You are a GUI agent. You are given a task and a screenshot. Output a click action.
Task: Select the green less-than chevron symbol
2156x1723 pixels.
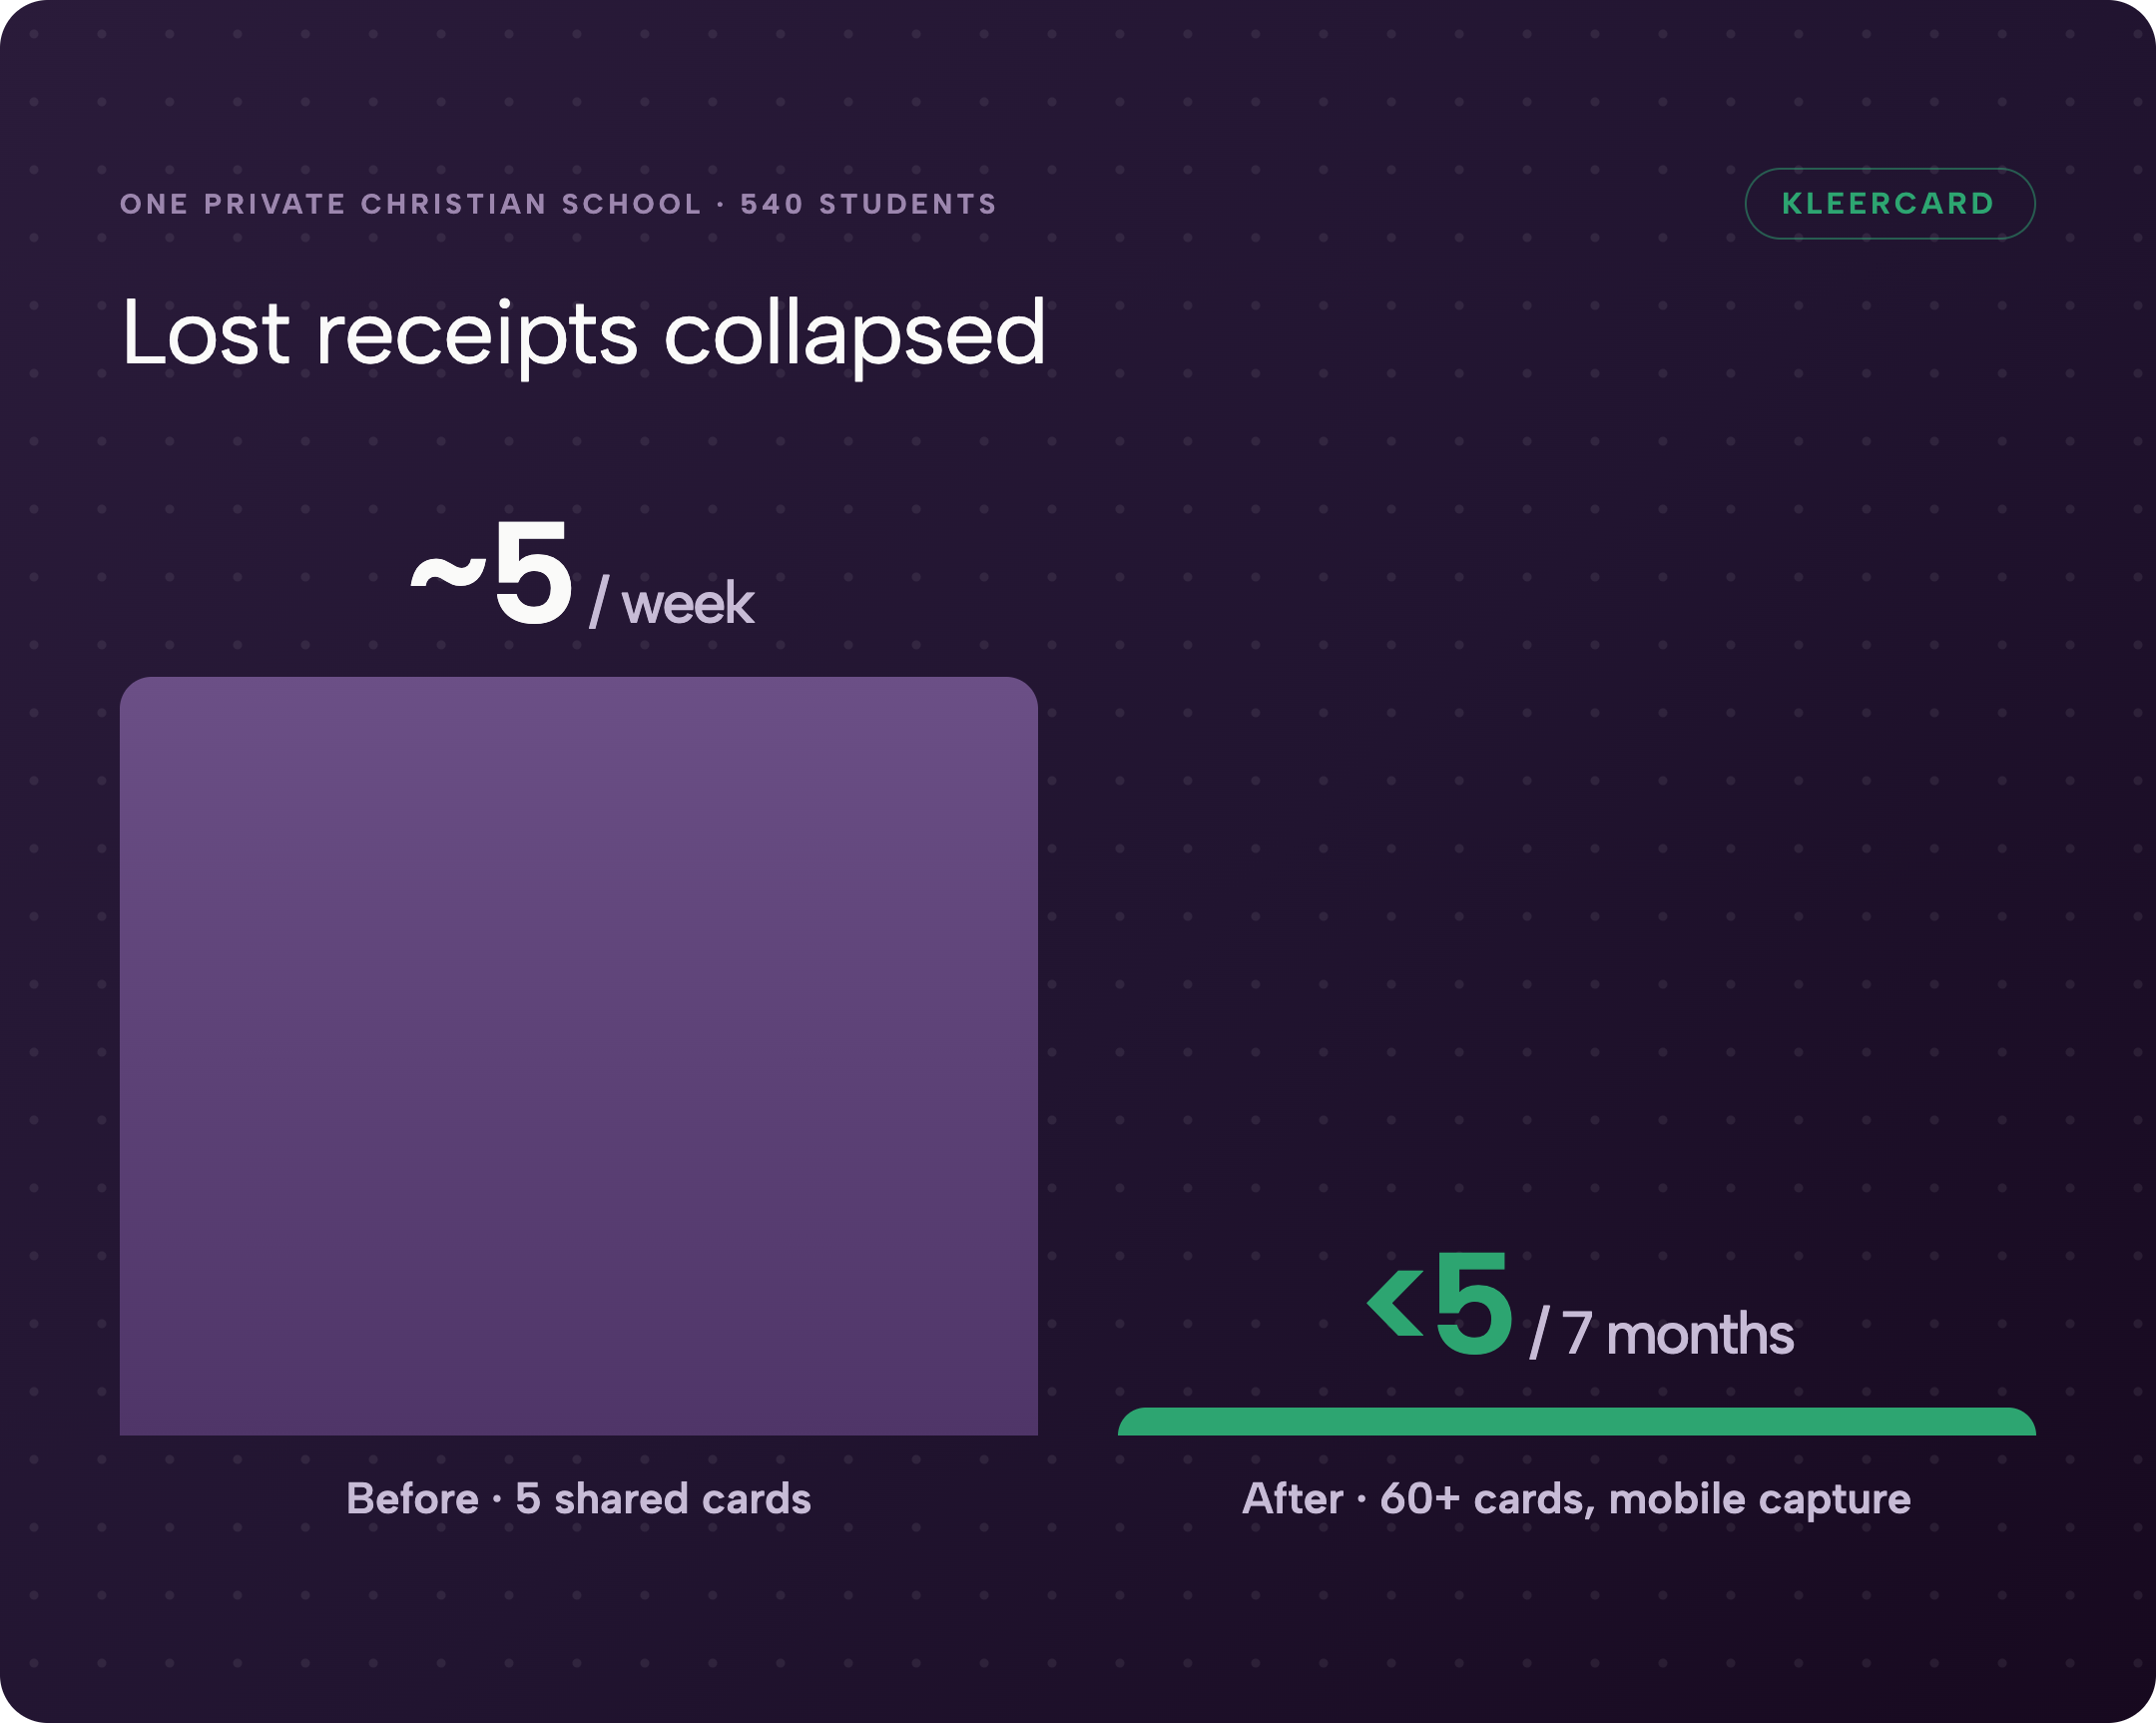point(1396,1302)
